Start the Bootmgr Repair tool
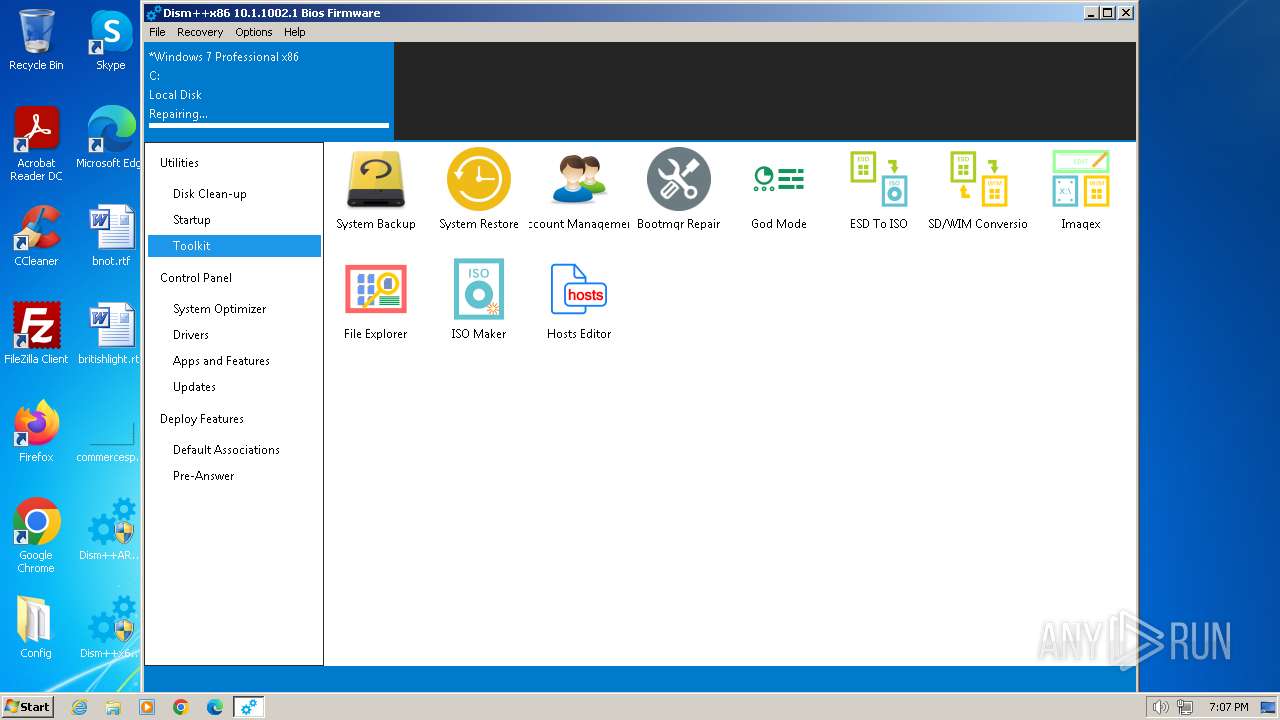 point(678,190)
